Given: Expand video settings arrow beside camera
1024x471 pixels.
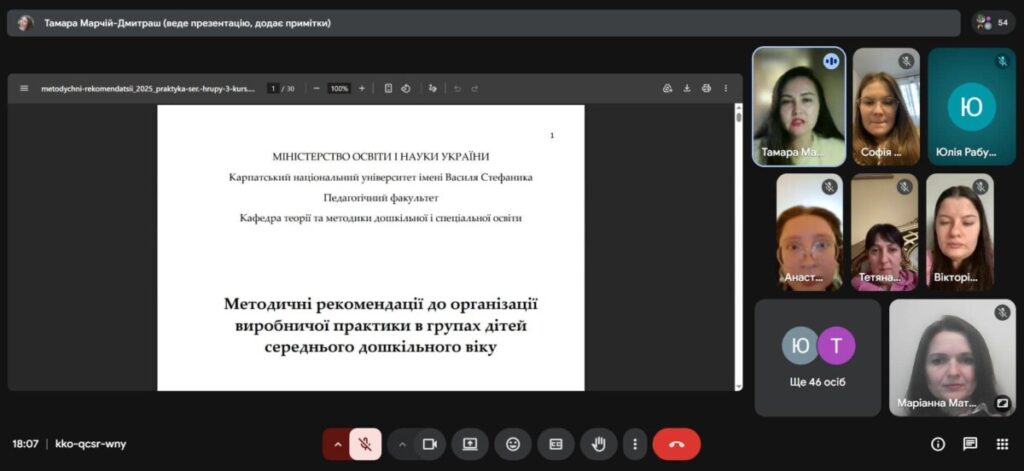Looking at the screenshot, I should coord(402,444).
